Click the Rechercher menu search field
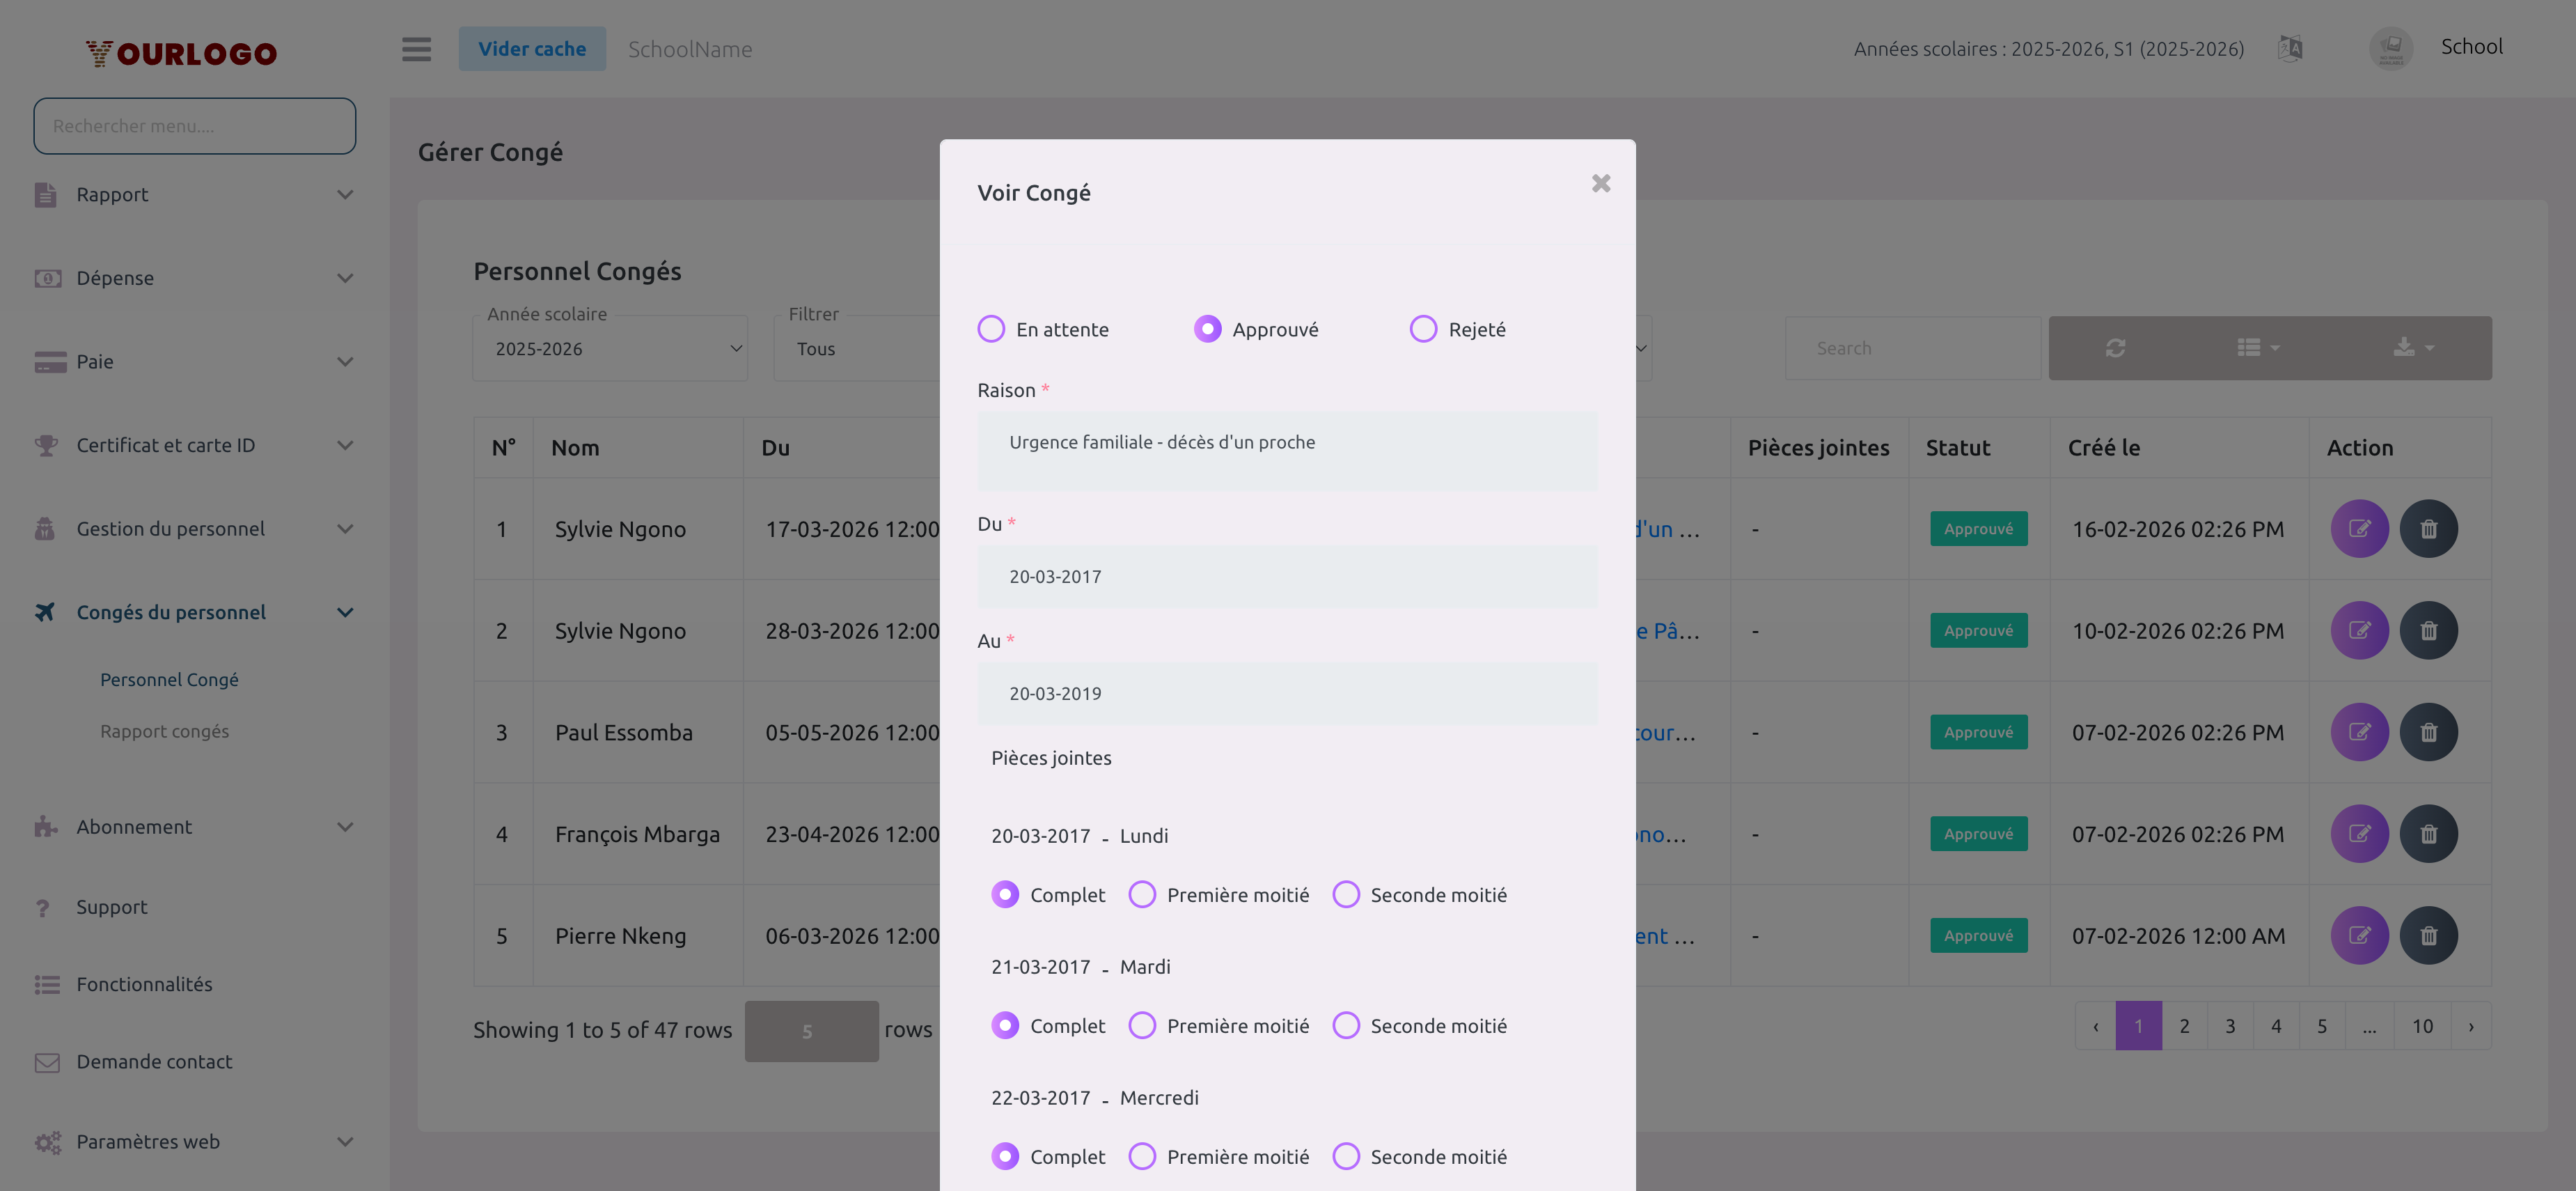Viewport: 2576px width, 1191px height. tap(194, 126)
